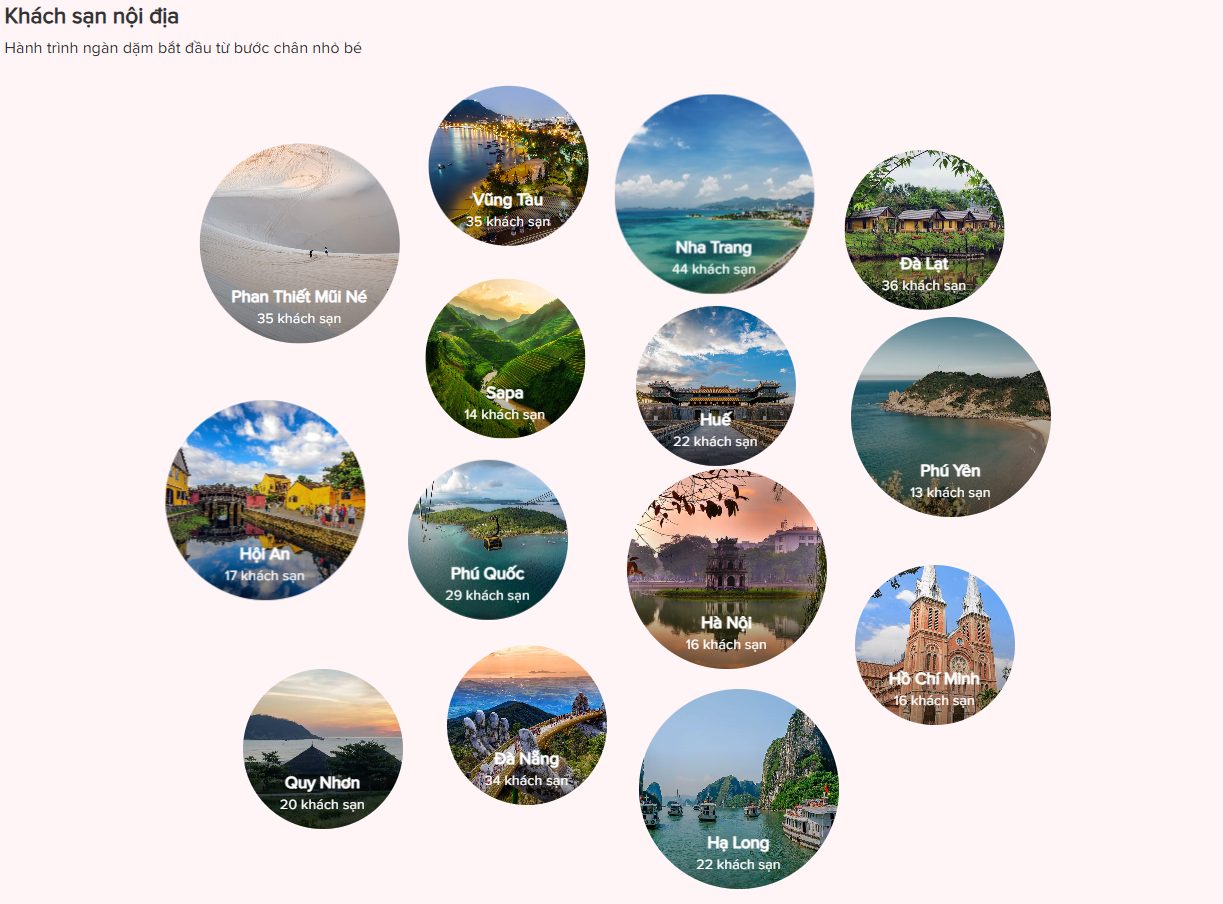Select the Hội An destination circle
This screenshot has height=904, width=1223.
click(x=265, y=500)
